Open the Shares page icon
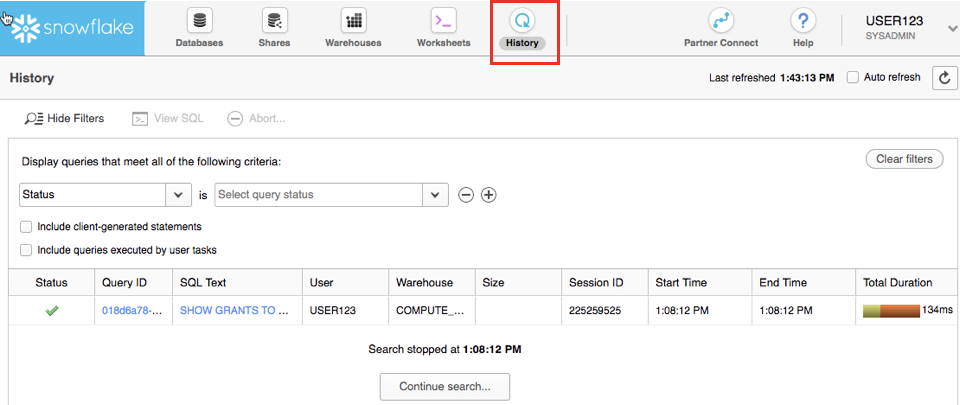Screen dimensions: 960x405 click(x=274, y=21)
